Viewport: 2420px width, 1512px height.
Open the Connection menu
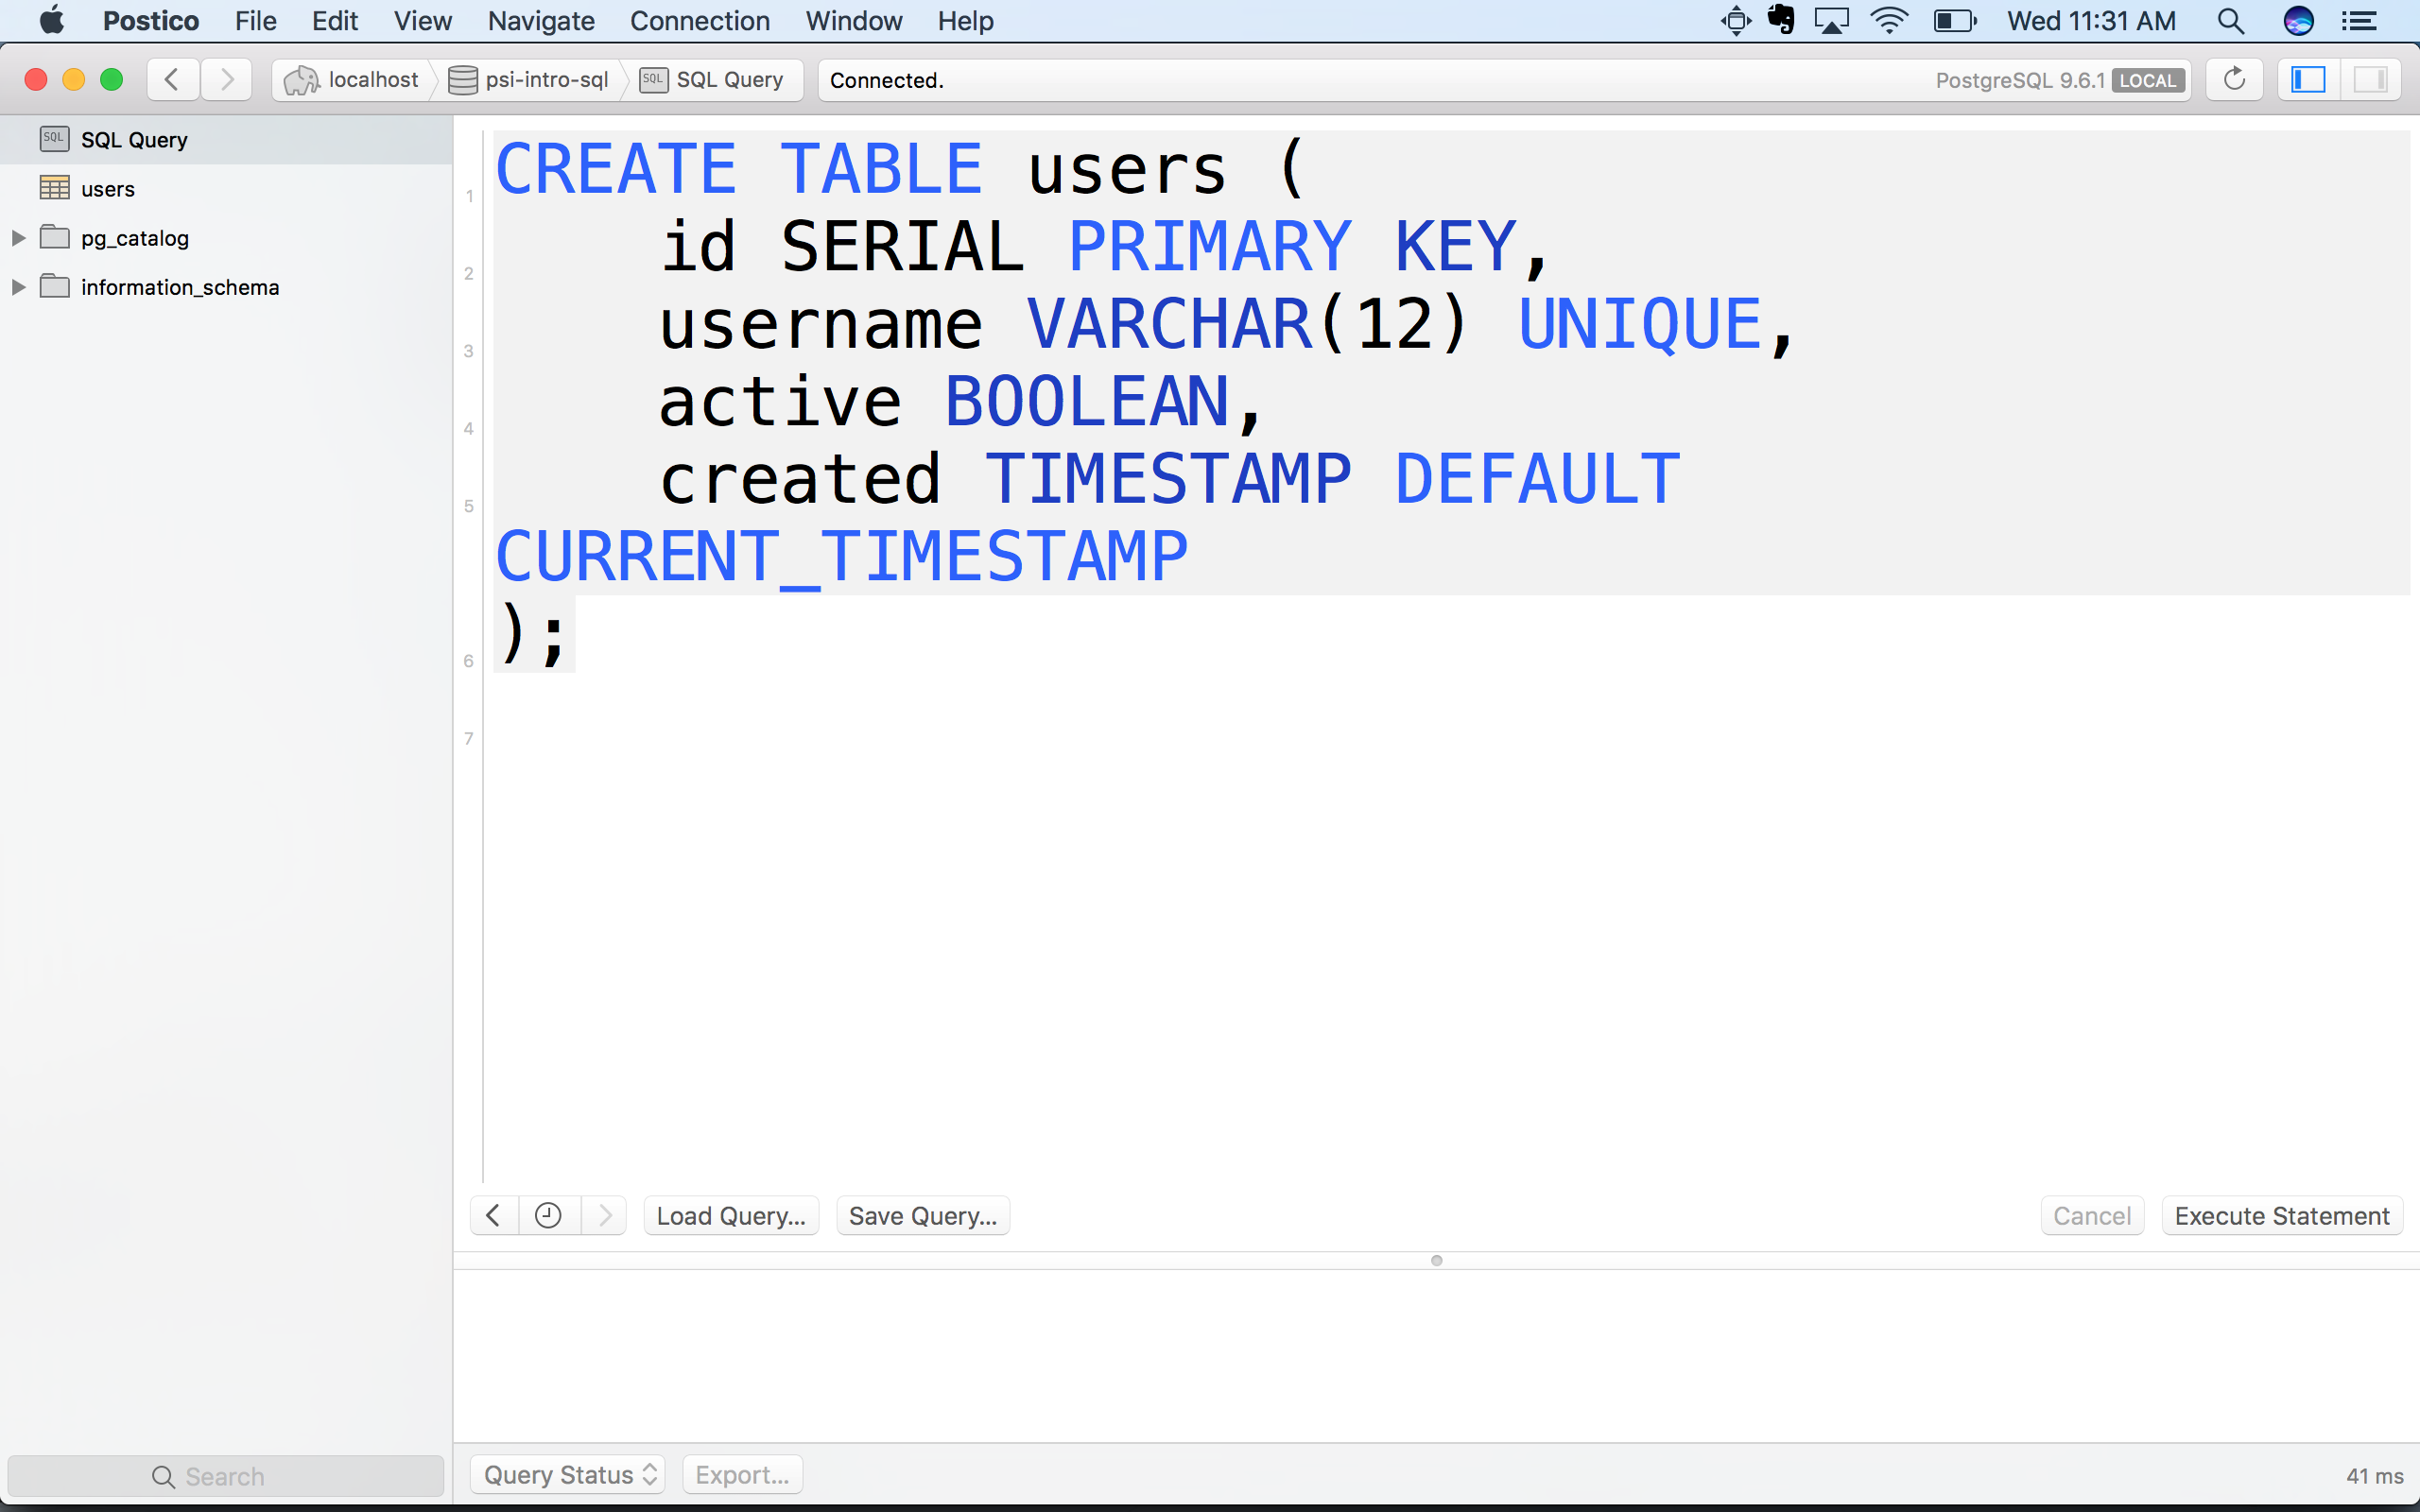700,21
